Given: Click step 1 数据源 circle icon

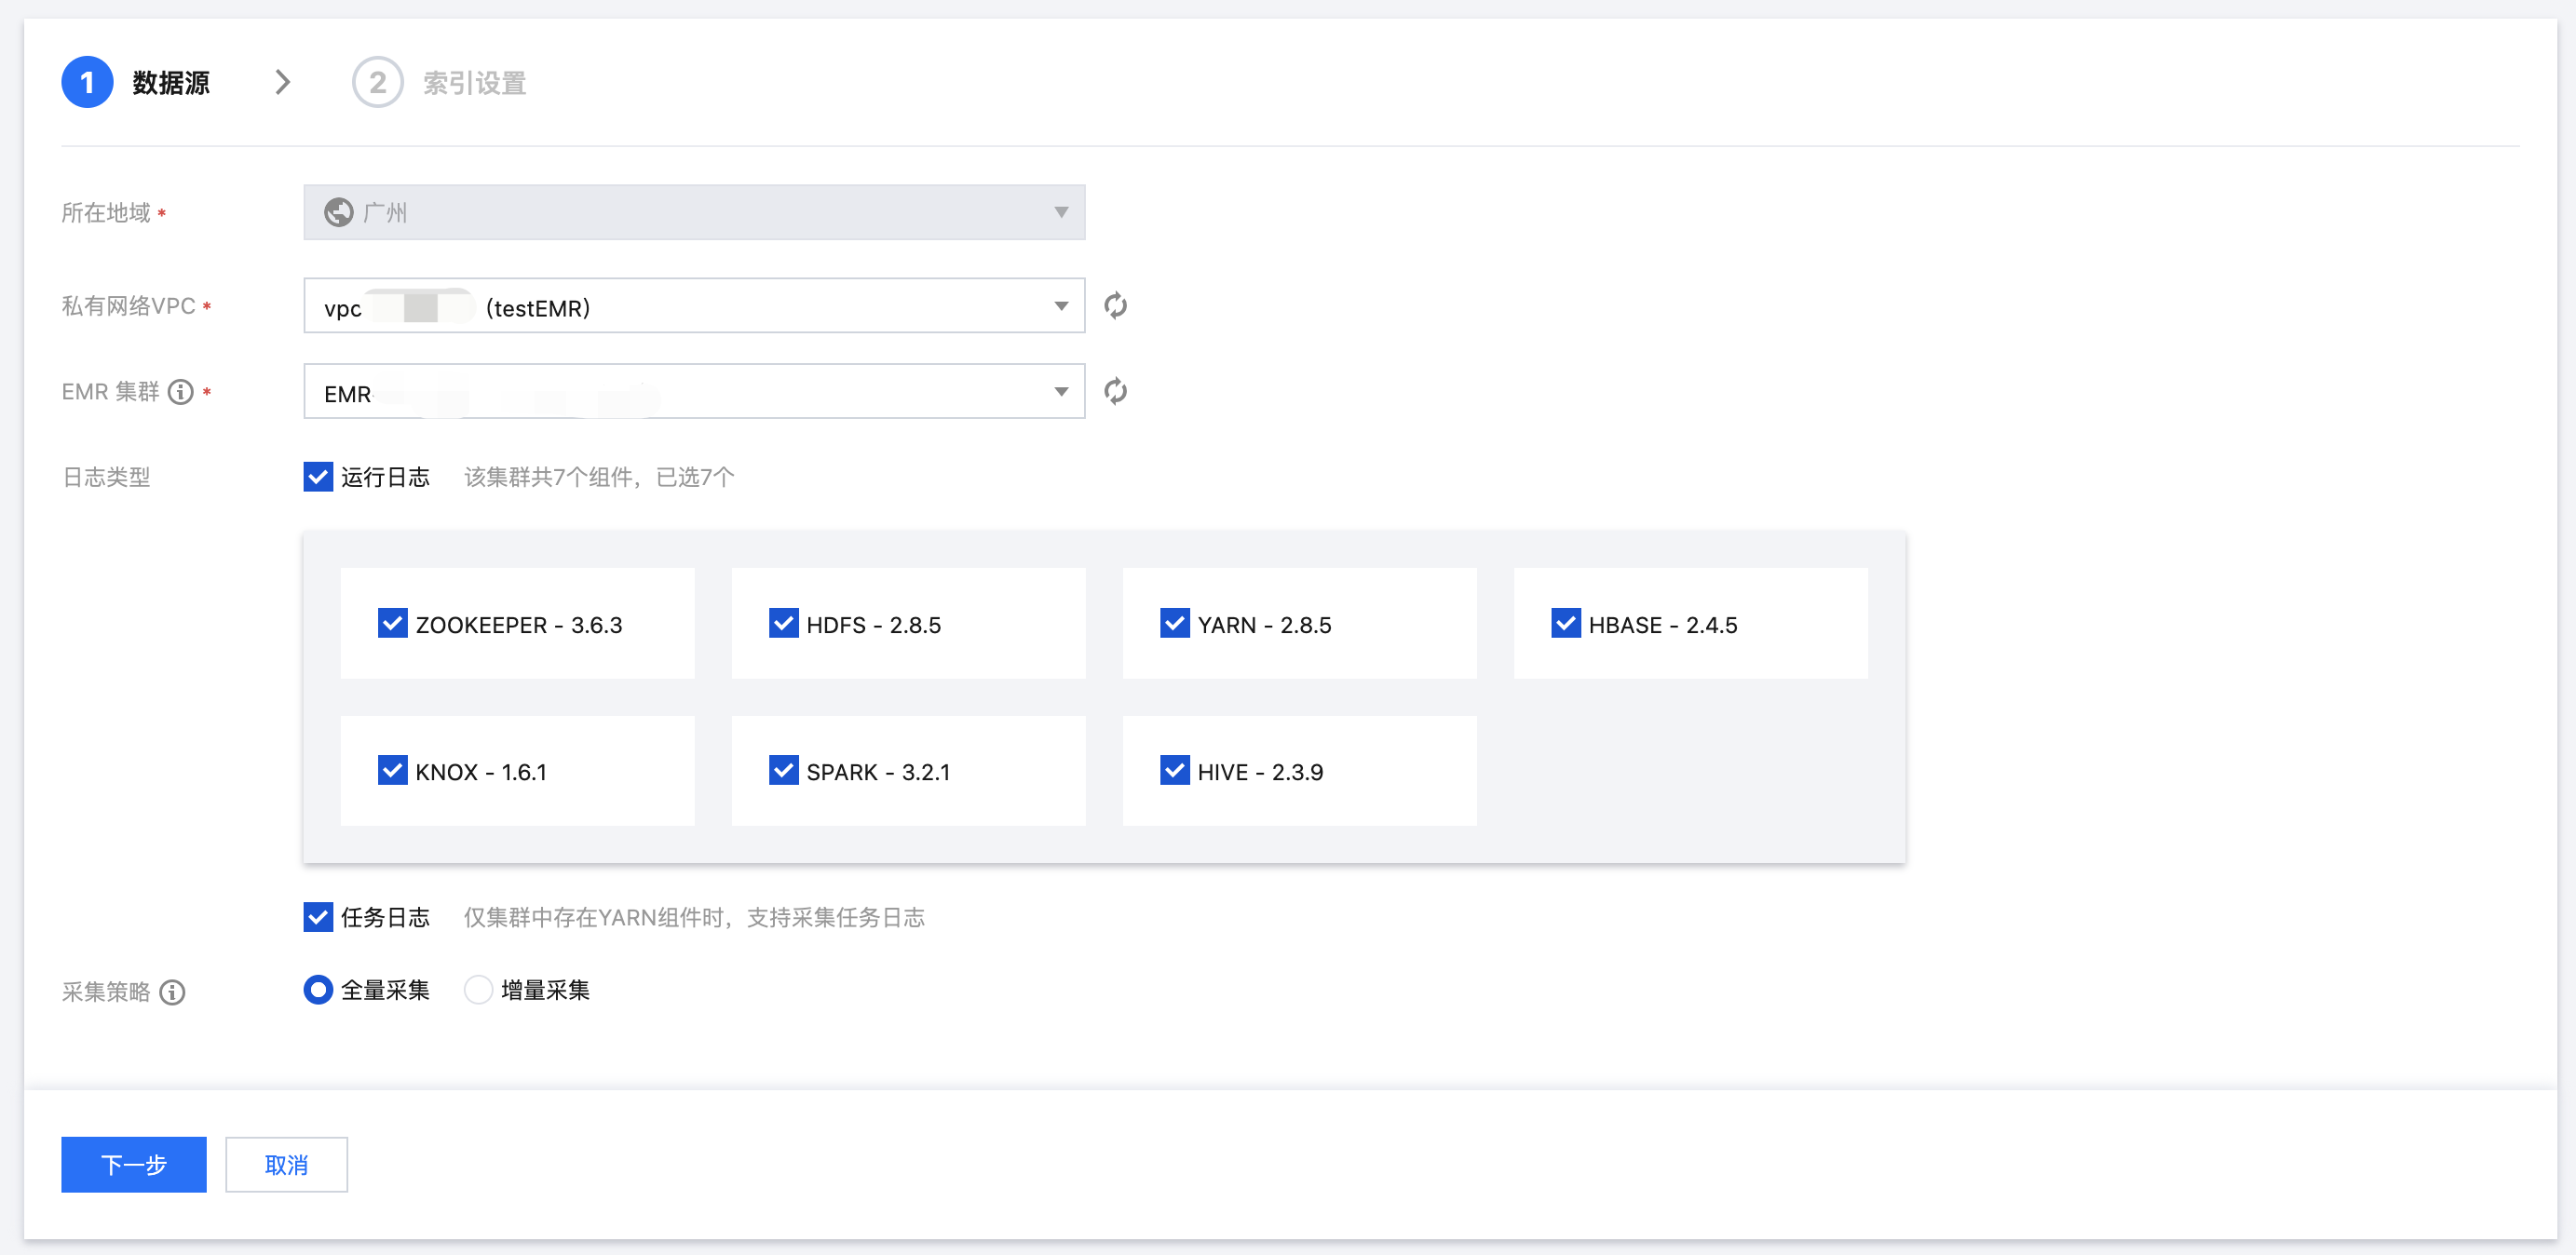Looking at the screenshot, I should pyautogui.click(x=87, y=82).
